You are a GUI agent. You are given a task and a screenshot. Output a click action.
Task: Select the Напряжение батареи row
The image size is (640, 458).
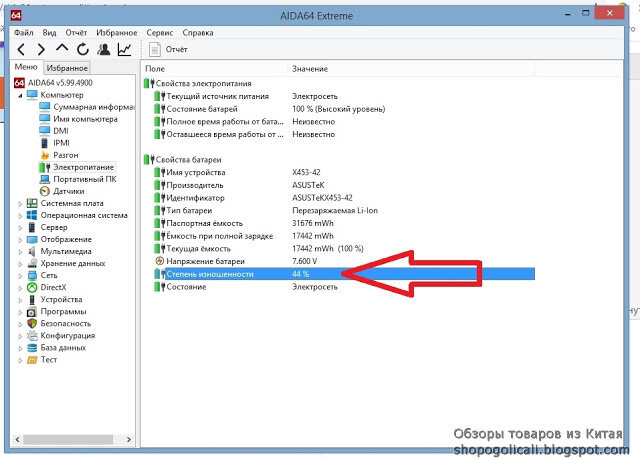pos(344,261)
